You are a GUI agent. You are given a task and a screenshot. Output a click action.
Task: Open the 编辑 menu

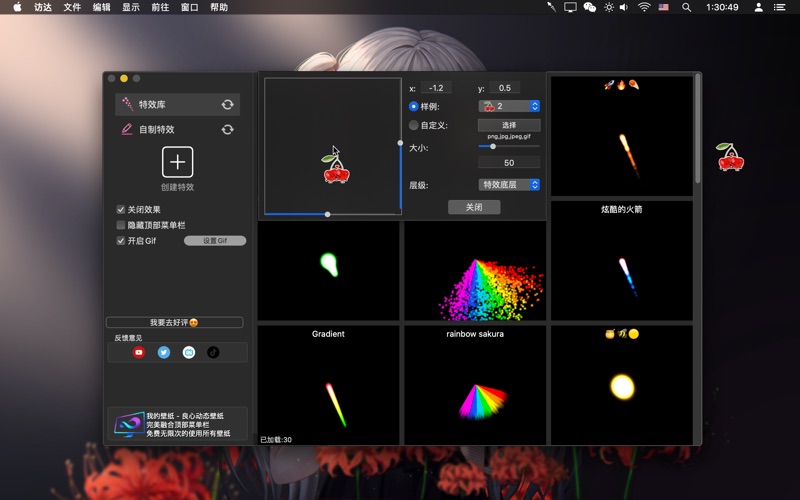click(101, 7)
